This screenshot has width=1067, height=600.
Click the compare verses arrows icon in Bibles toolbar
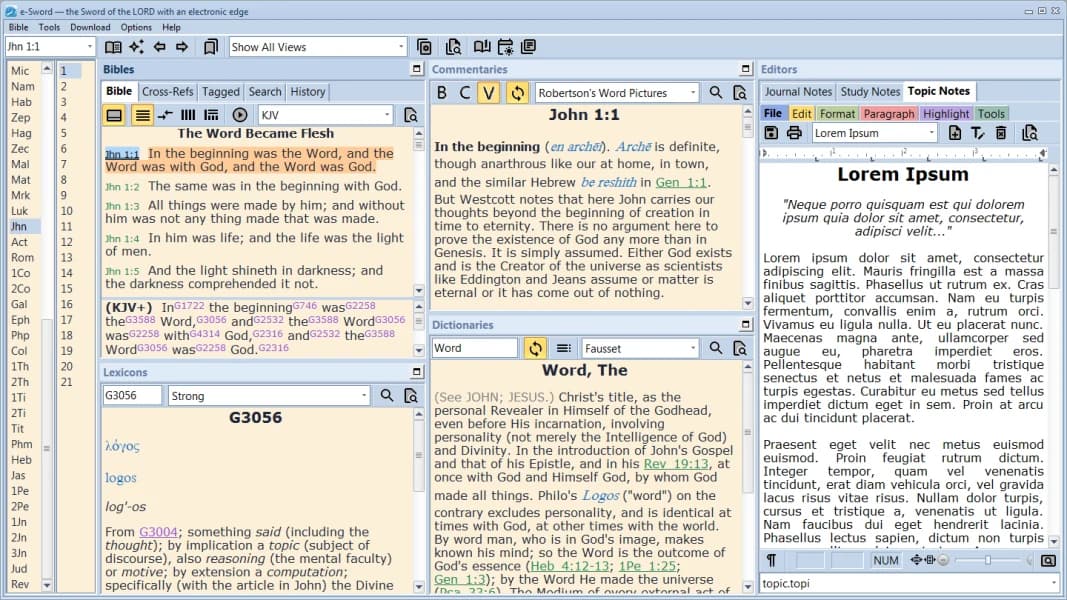(x=165, y=115)
